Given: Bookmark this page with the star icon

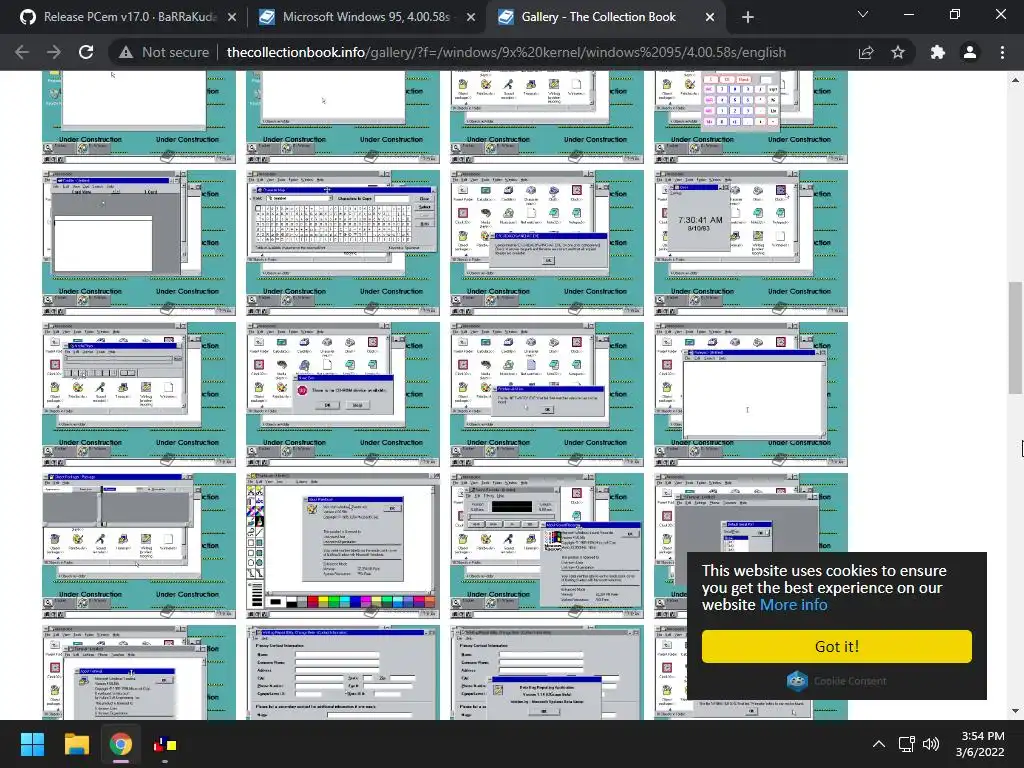Looking at the screenshot, I should tap(898, 52).
